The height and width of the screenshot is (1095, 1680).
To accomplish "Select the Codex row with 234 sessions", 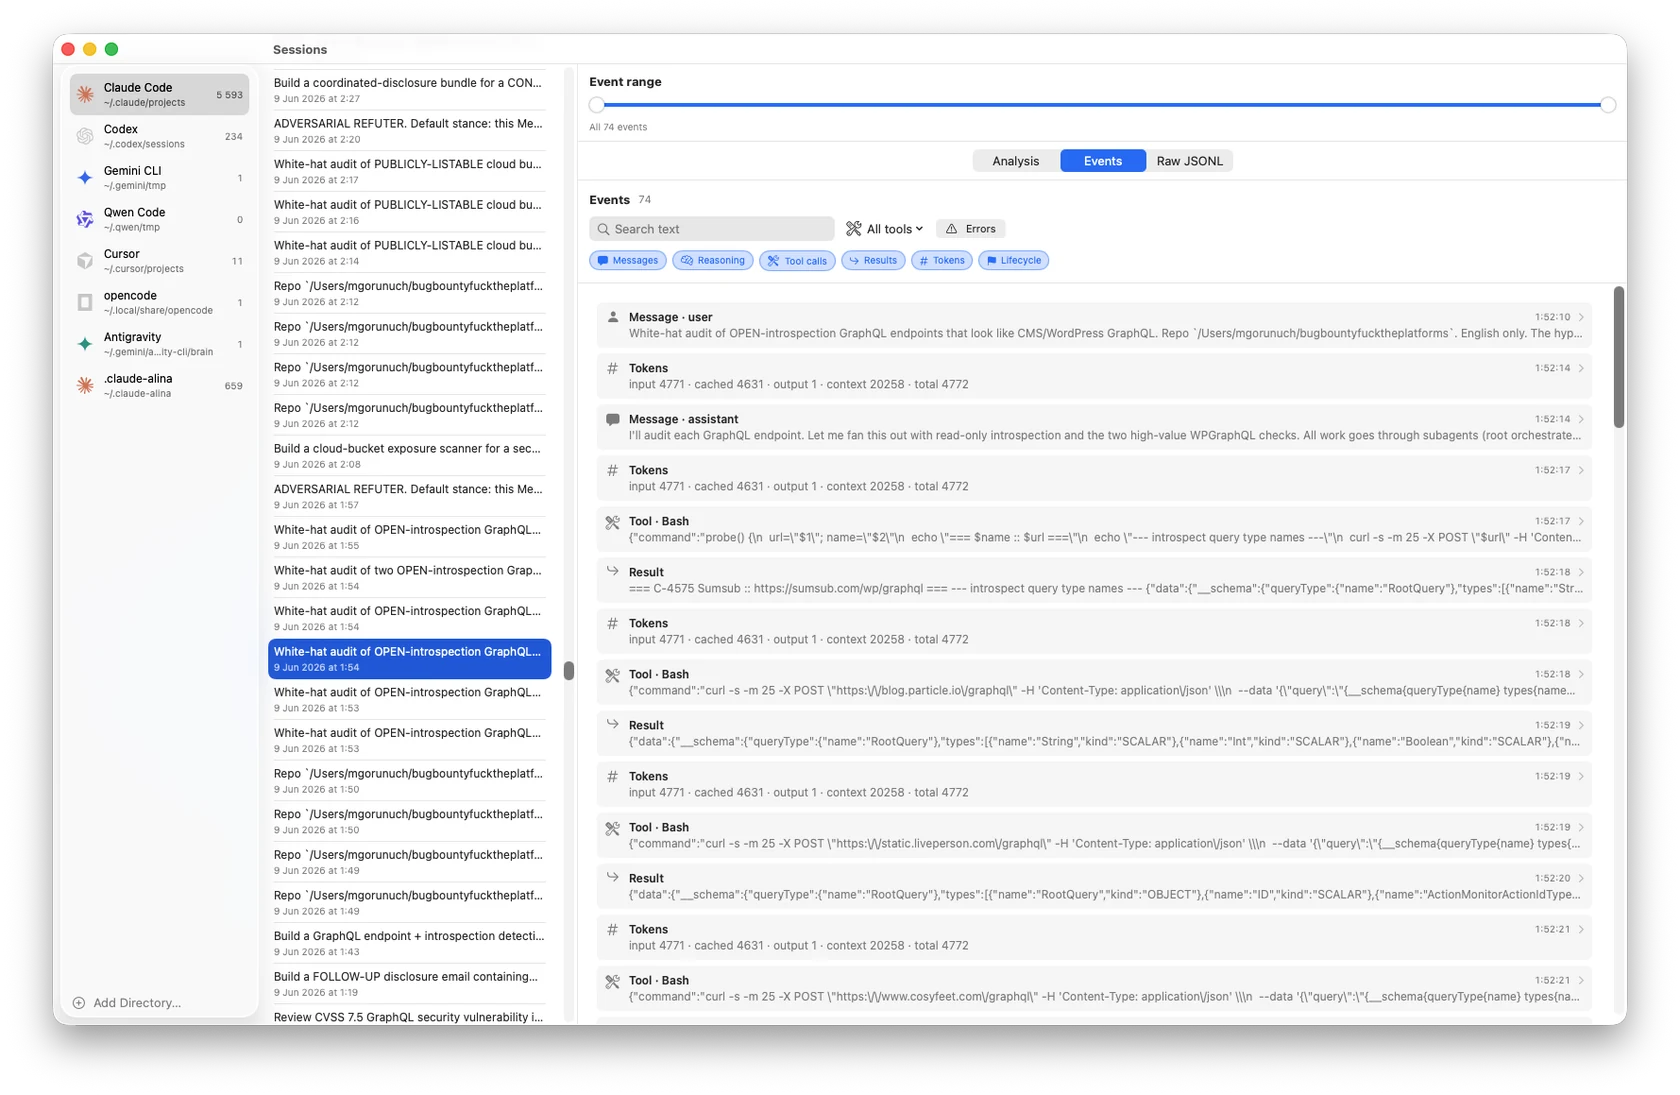I will click(x=160, y=136).
